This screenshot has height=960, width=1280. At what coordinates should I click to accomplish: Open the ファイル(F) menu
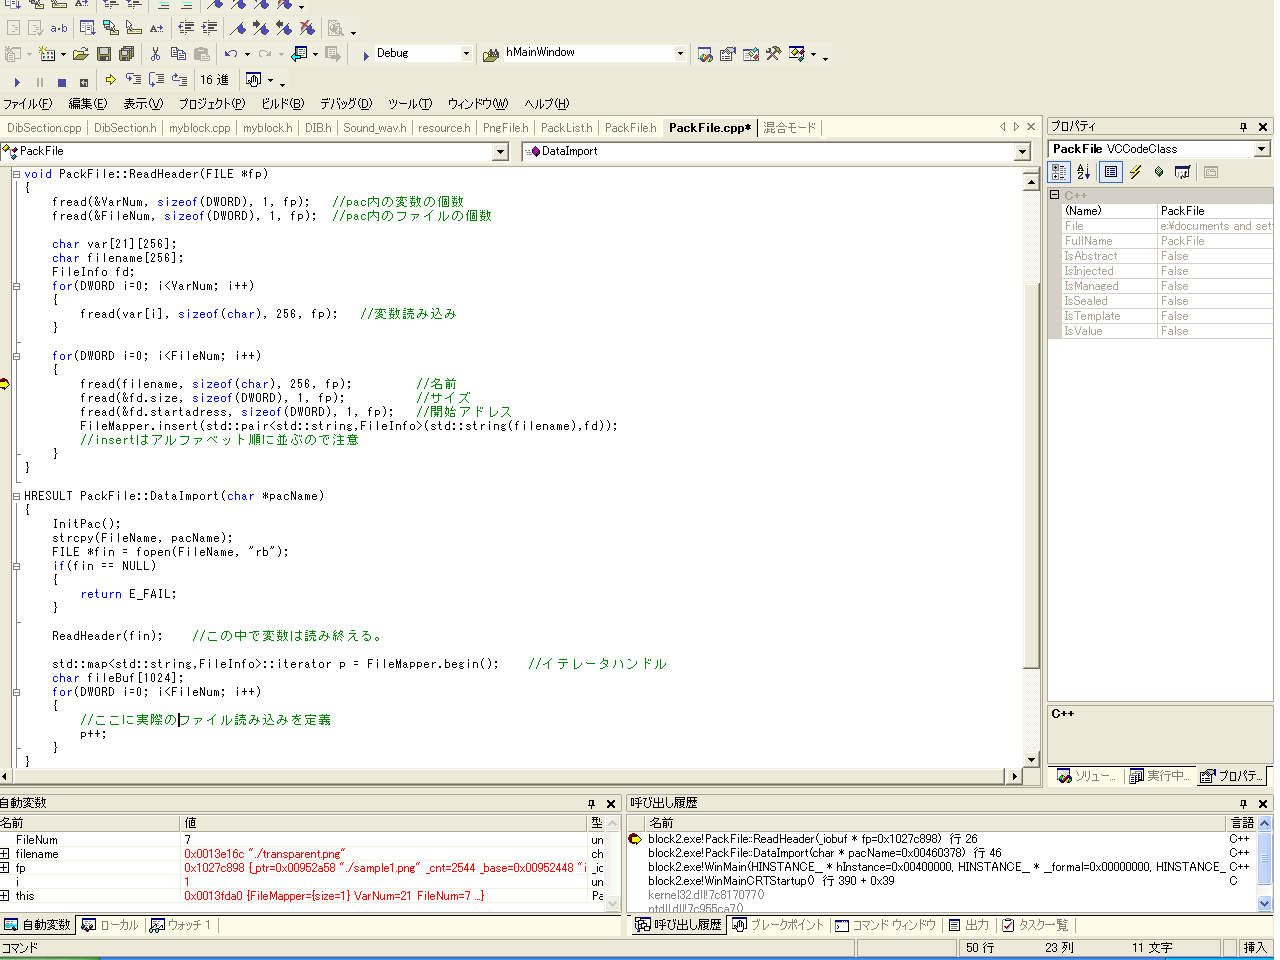(x=28, y=104)
